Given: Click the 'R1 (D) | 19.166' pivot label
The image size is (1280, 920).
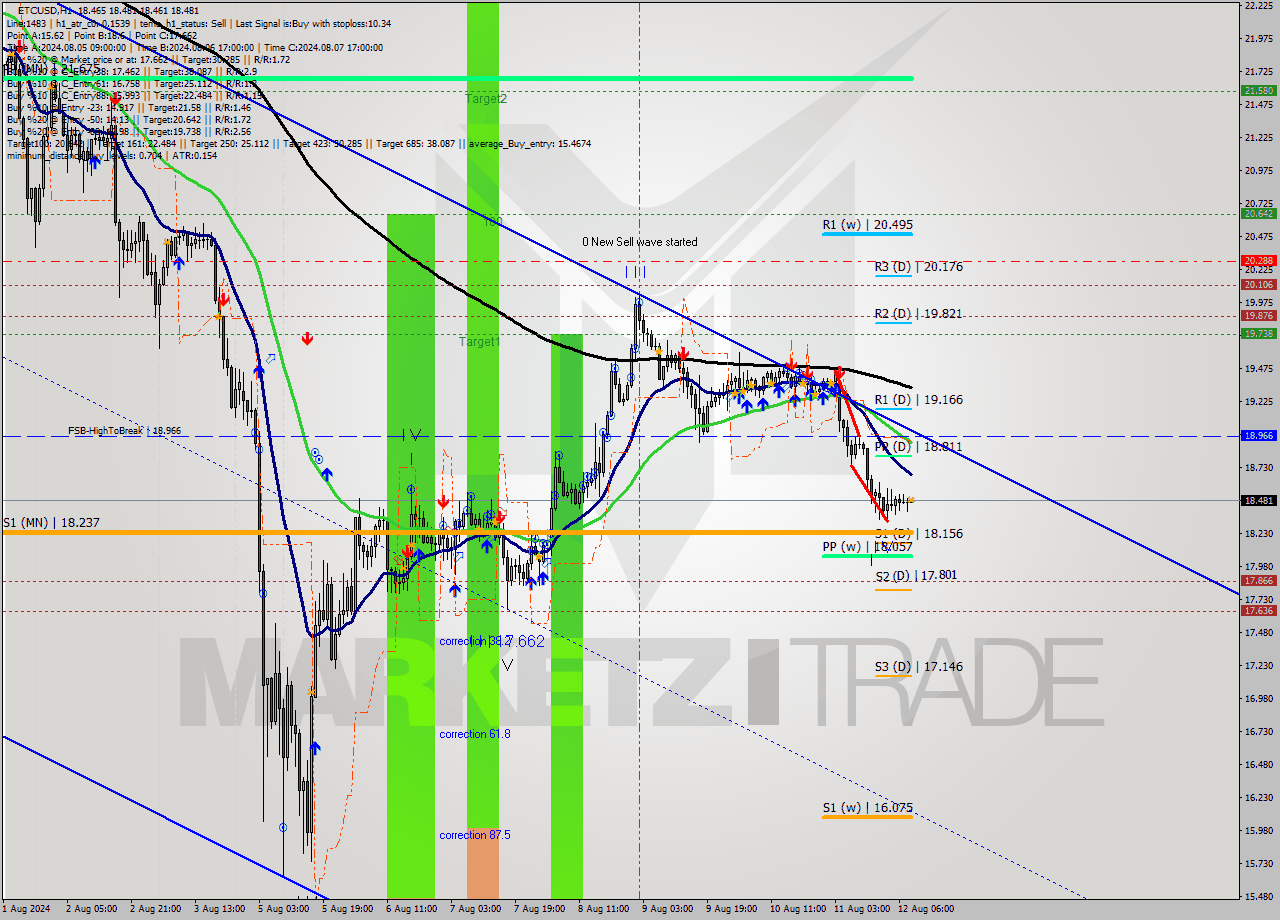Looking at the screenshot, I should click(918, 400).
